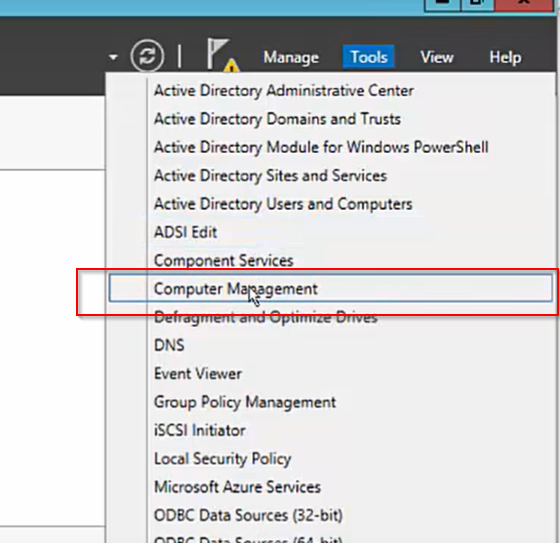The image size is (560, 543).
Task: Open Active Directory Domains and Trusts
Action: [277, 119]
